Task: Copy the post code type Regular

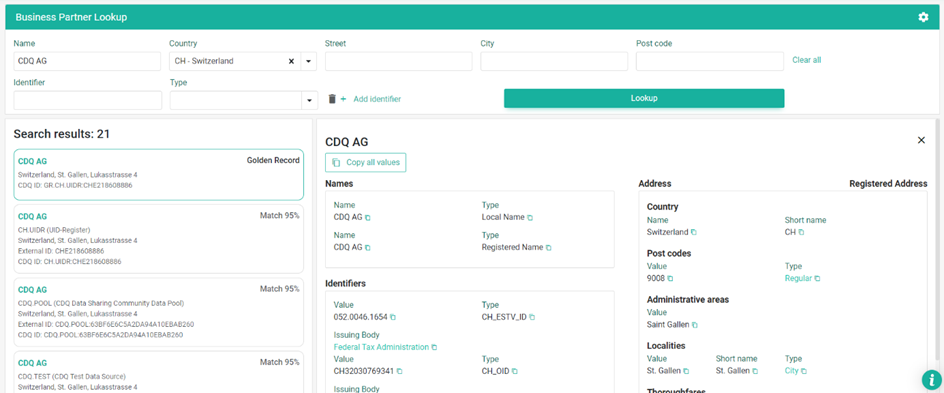Action: click(x=817, y=279)
